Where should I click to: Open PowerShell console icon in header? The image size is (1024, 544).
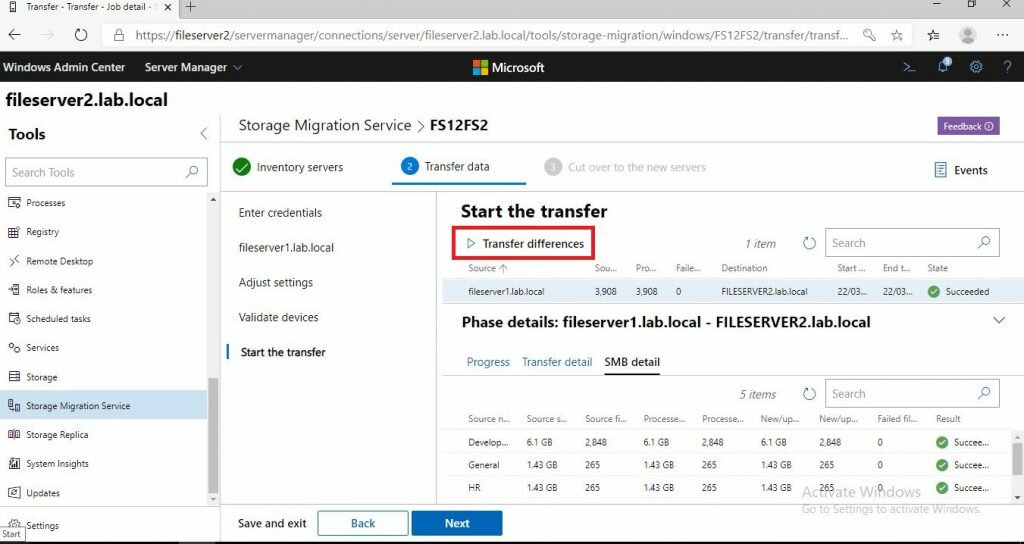point(909,67)
